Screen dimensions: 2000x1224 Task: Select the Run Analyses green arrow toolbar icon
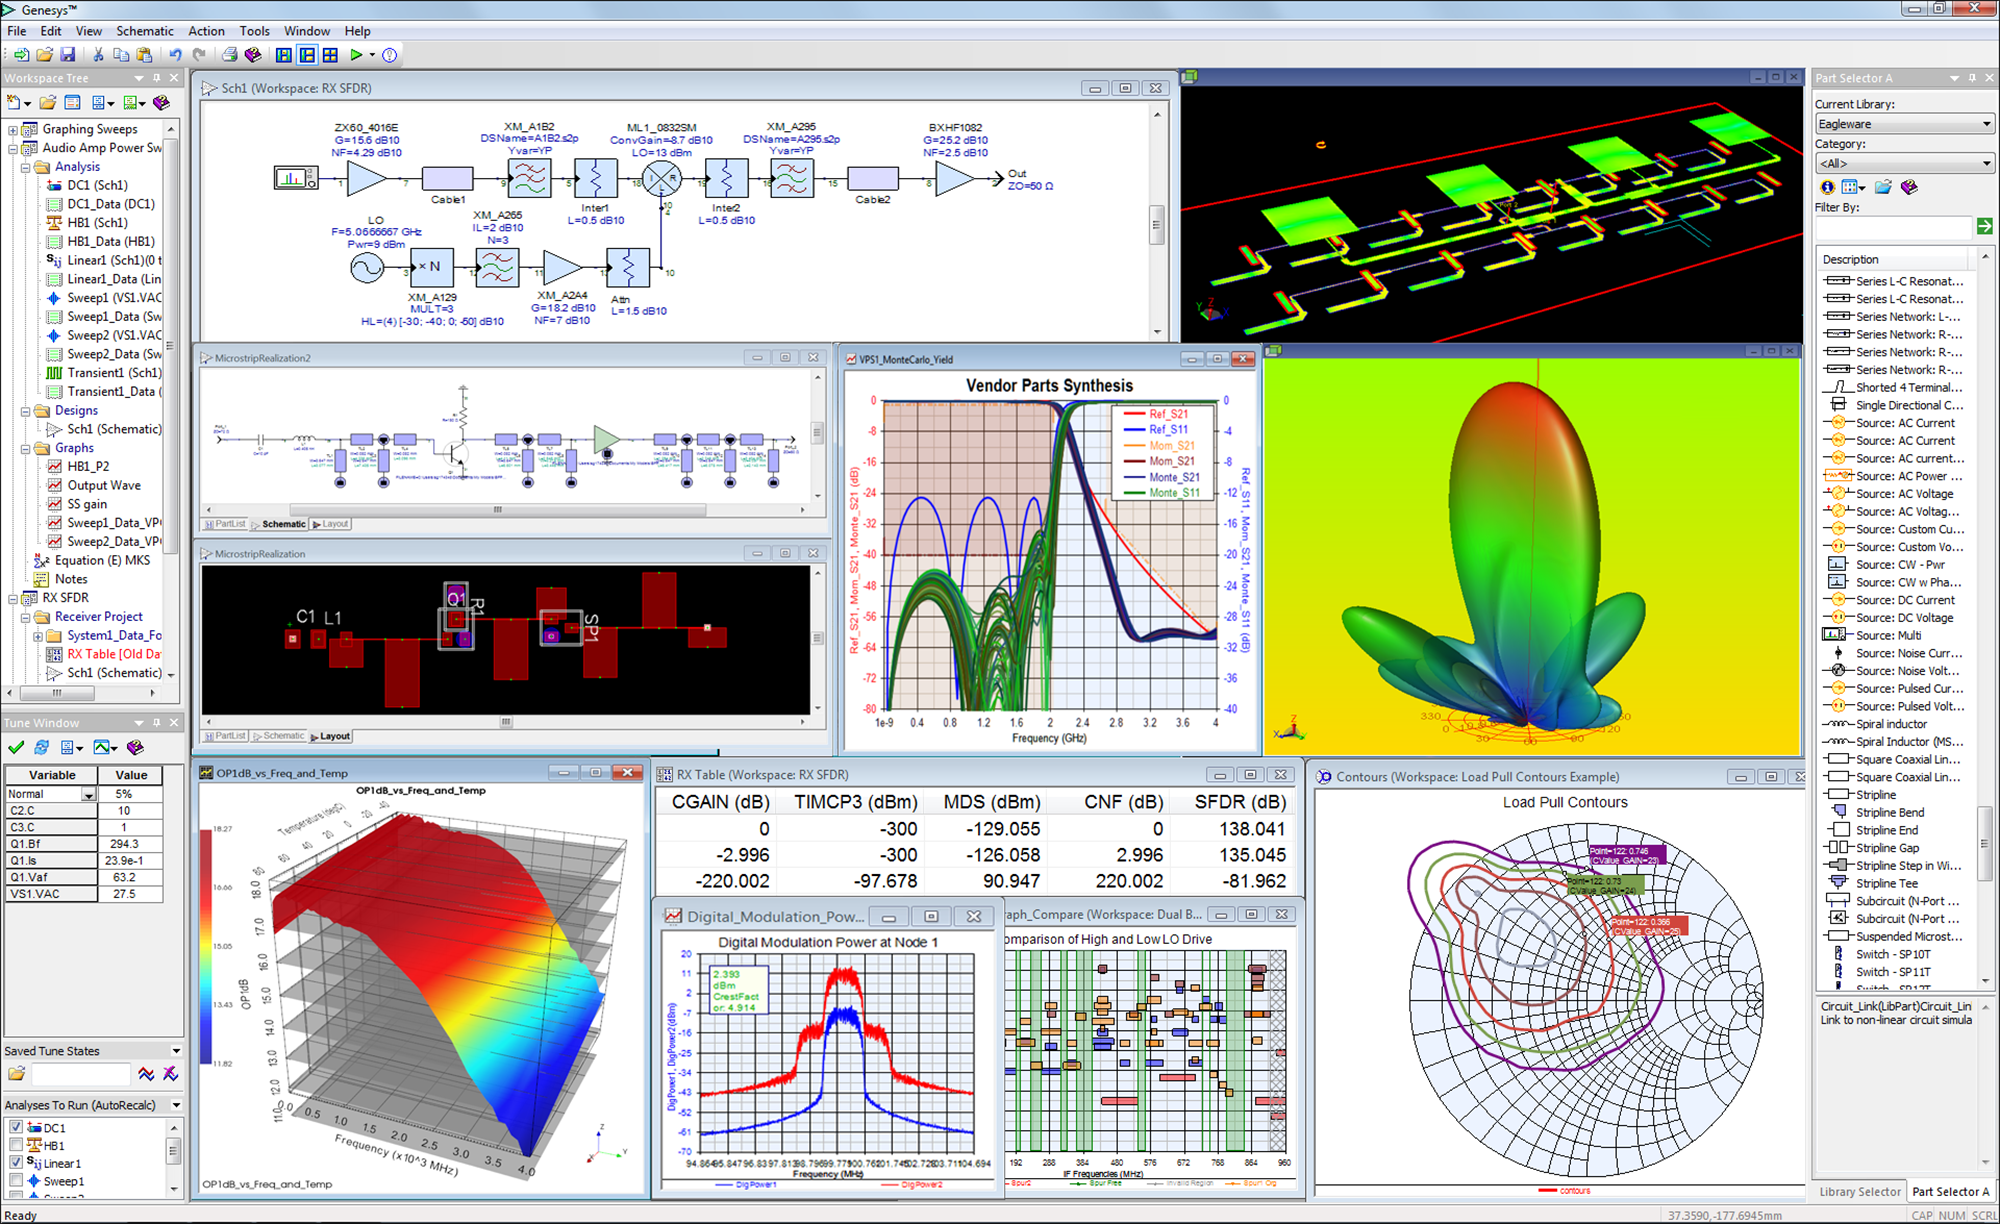click(356, 55)
